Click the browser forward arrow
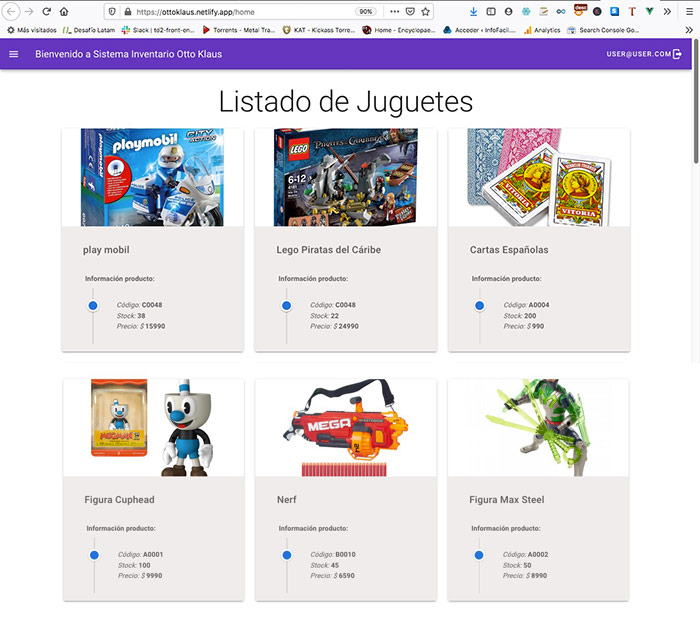The height and width of the screenshot is (626, 700). (29, 12)
